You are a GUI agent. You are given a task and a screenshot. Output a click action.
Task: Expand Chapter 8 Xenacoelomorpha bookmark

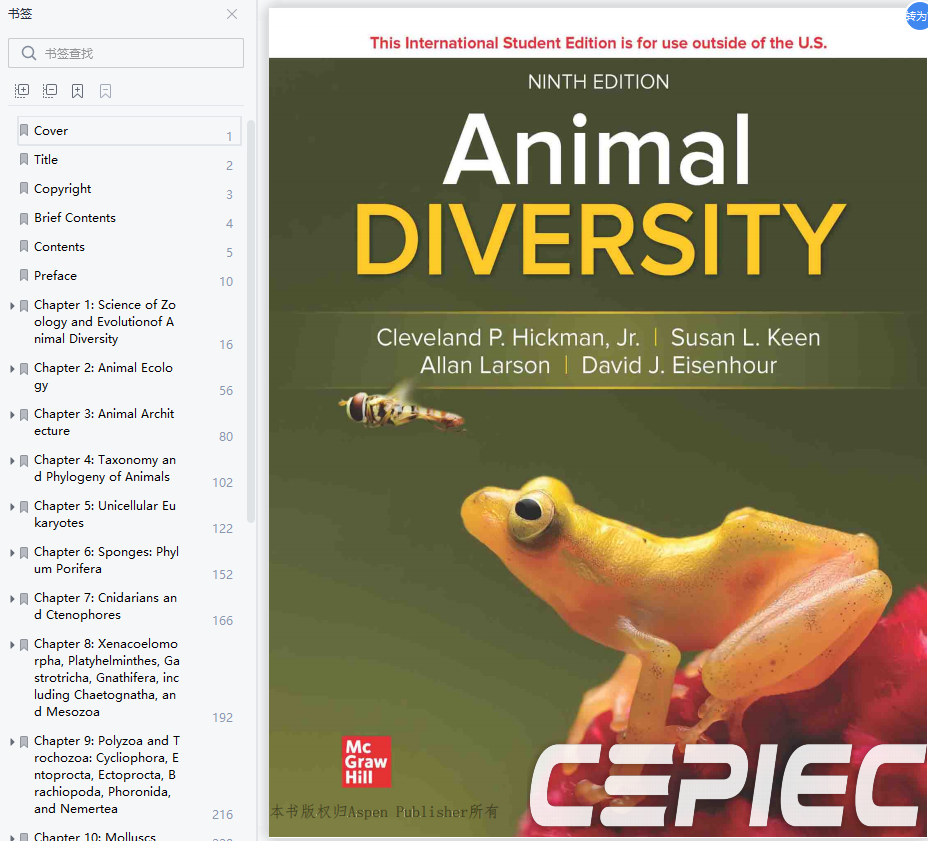12,645
